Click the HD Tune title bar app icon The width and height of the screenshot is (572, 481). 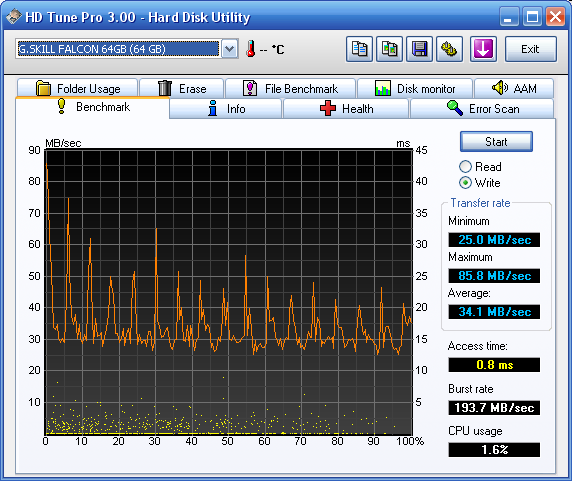click(x=13, y=16)
